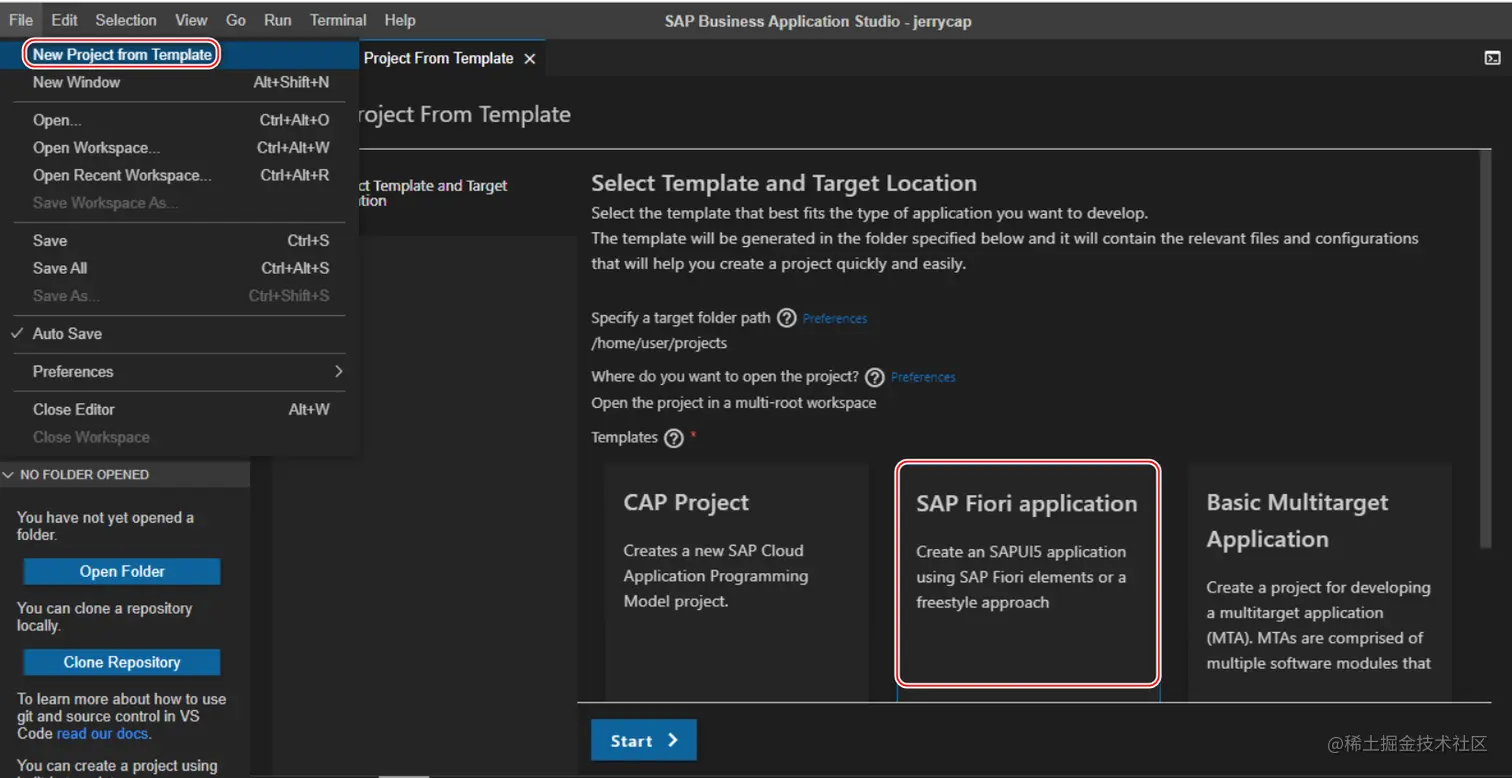The height and width of the screenshot is (778, 1512).
Task: Follow the read our docs link
Action: coord(103,733)
